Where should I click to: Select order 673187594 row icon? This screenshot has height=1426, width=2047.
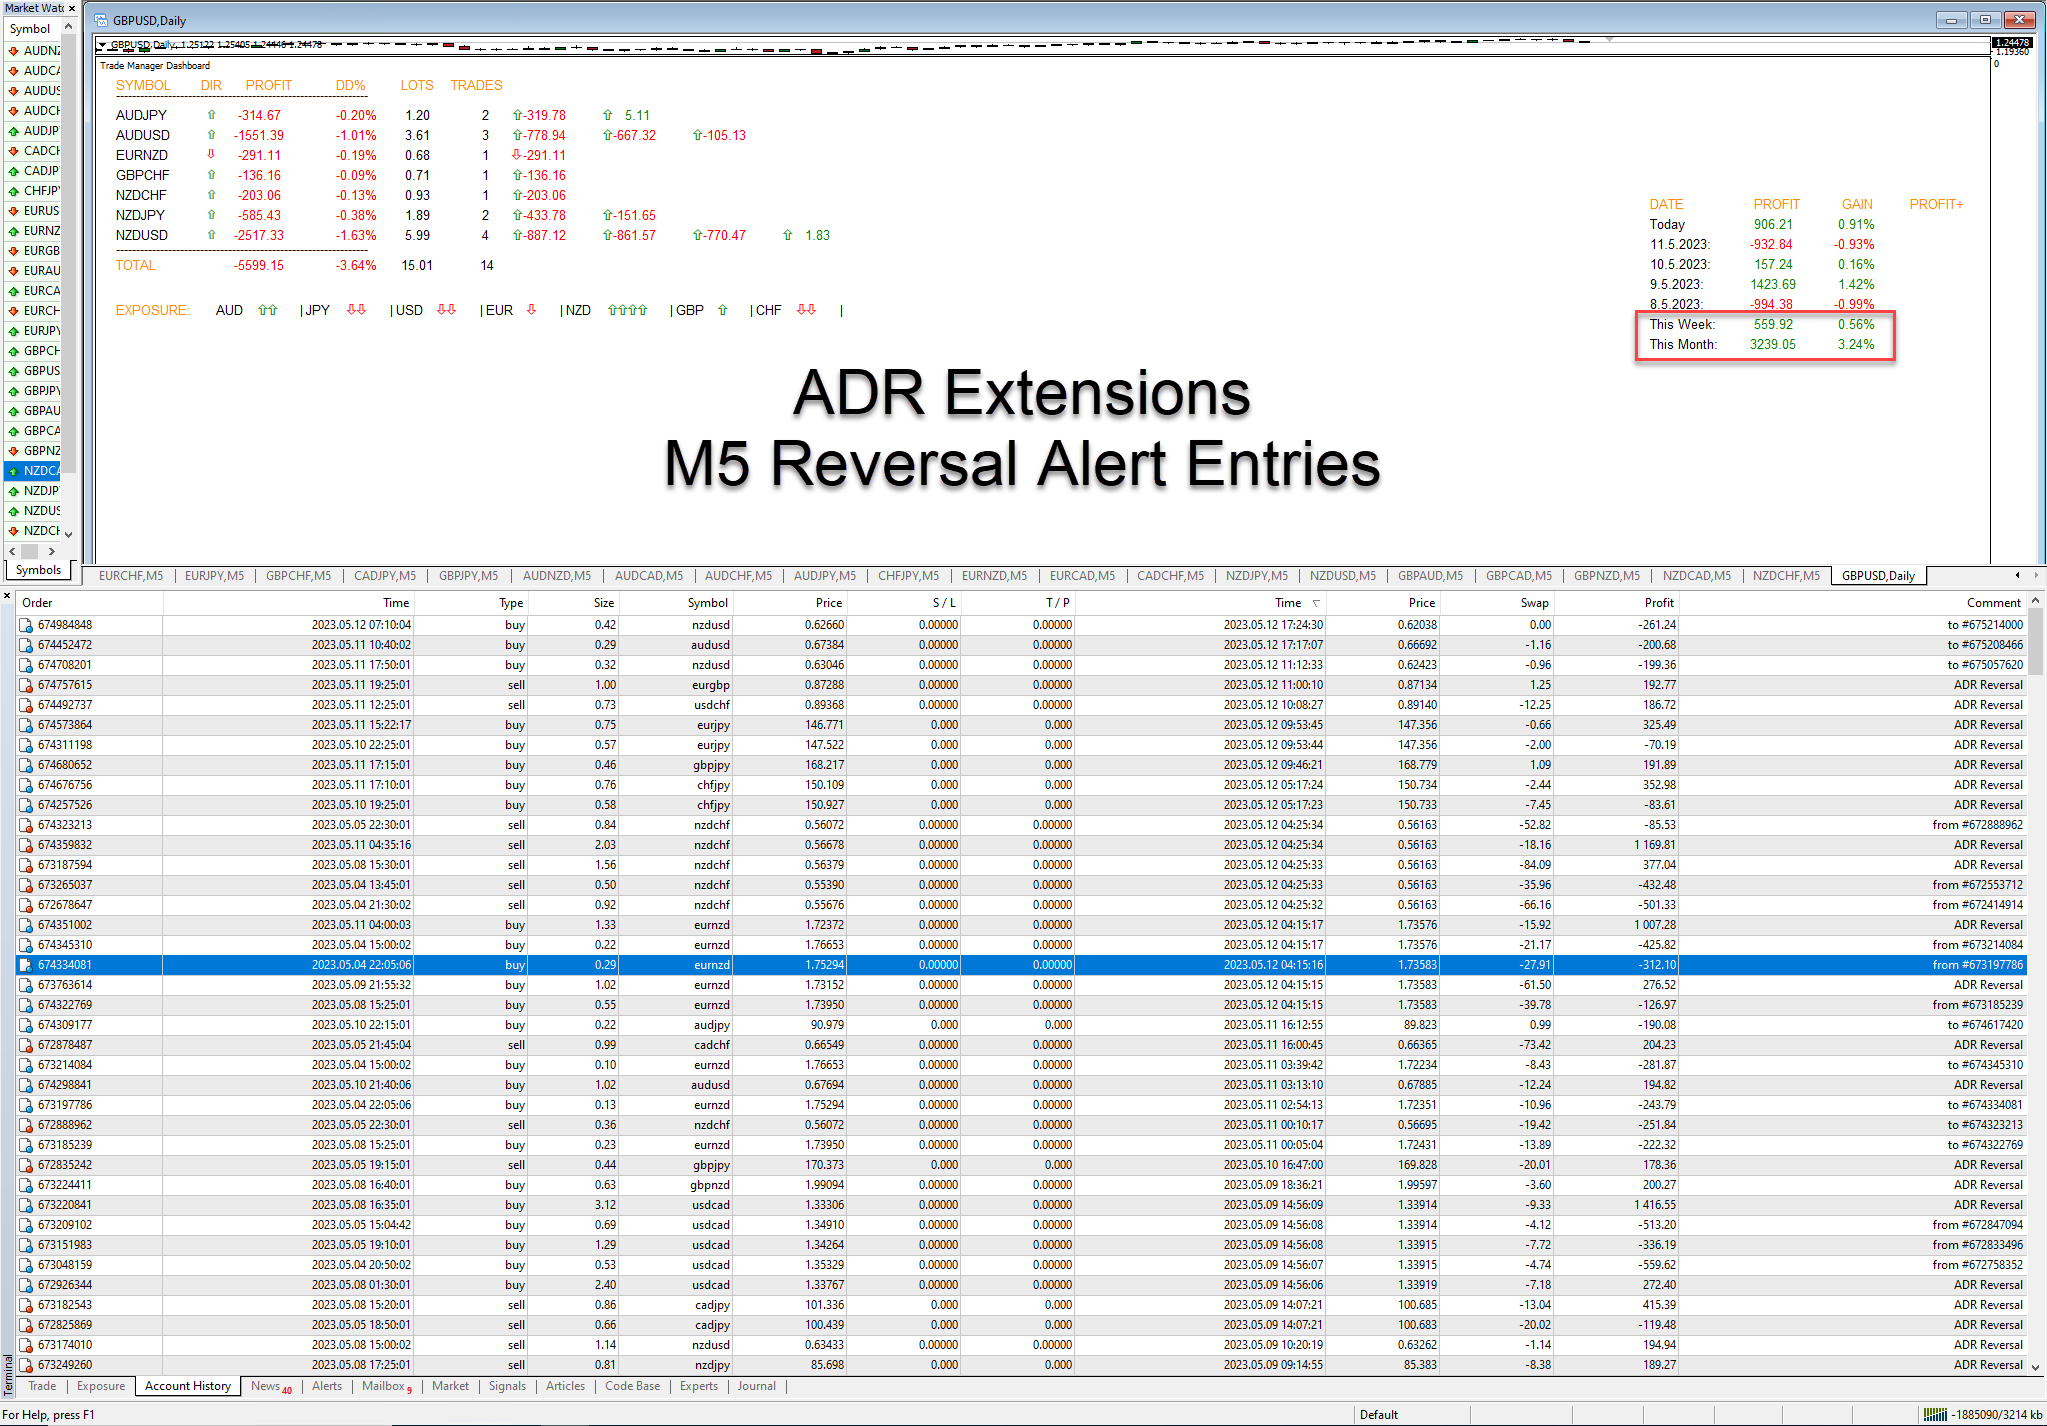tap(26, 865)
